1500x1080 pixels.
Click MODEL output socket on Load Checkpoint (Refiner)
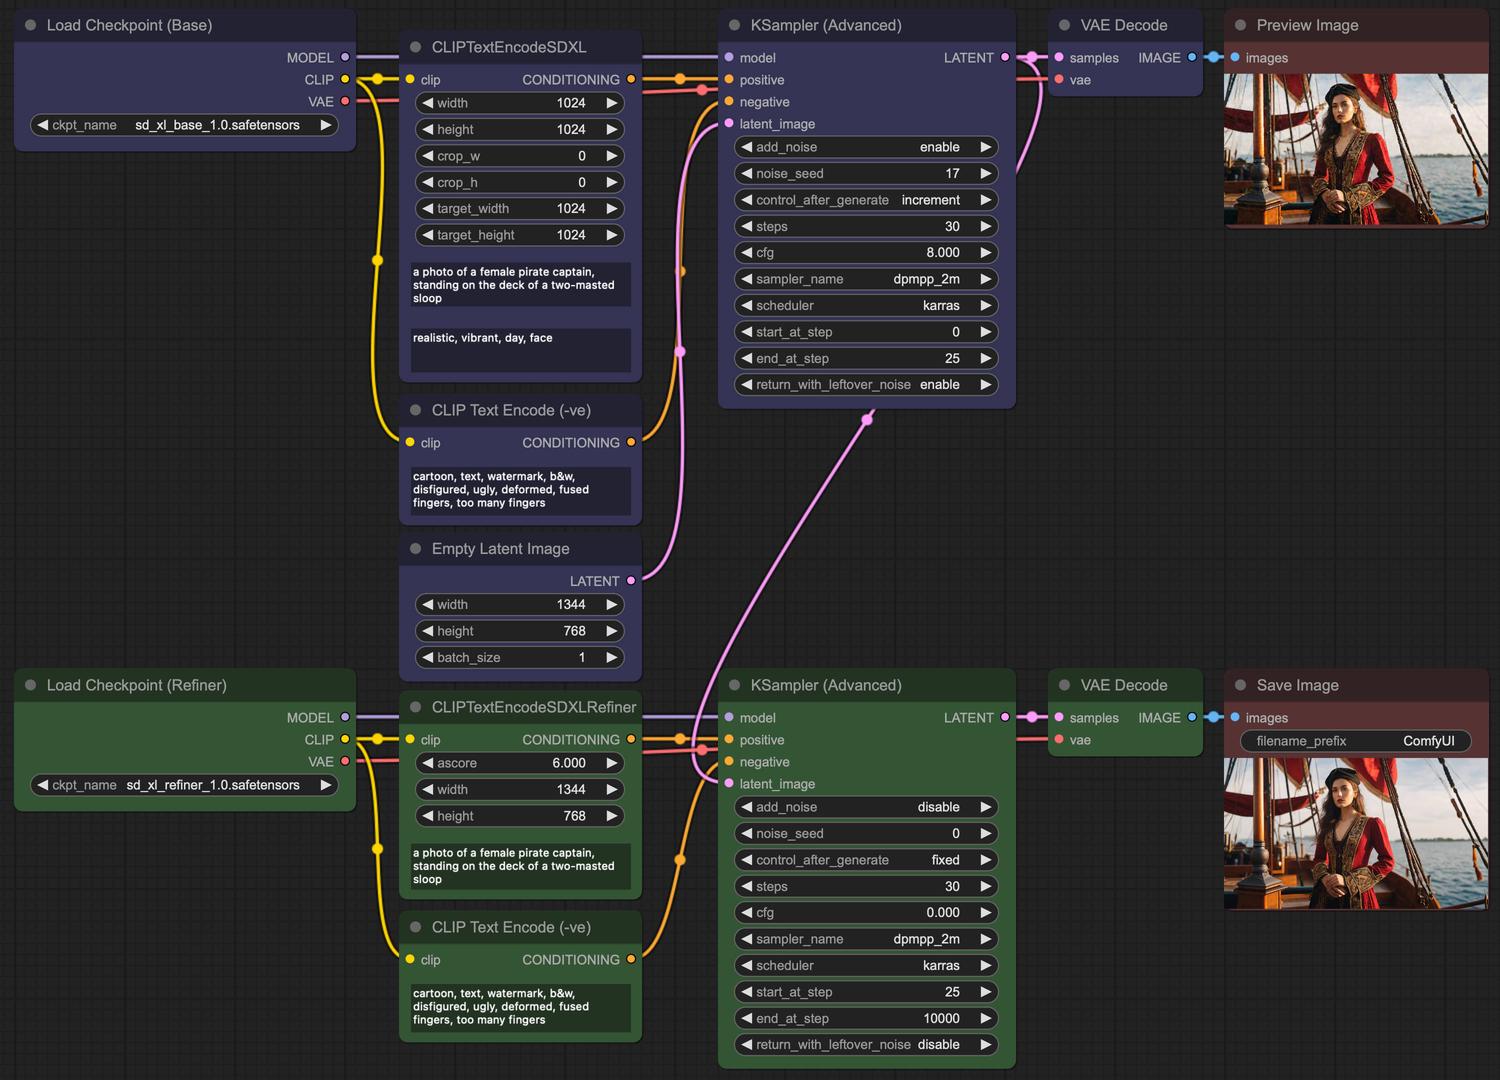(x=345, y=717)
